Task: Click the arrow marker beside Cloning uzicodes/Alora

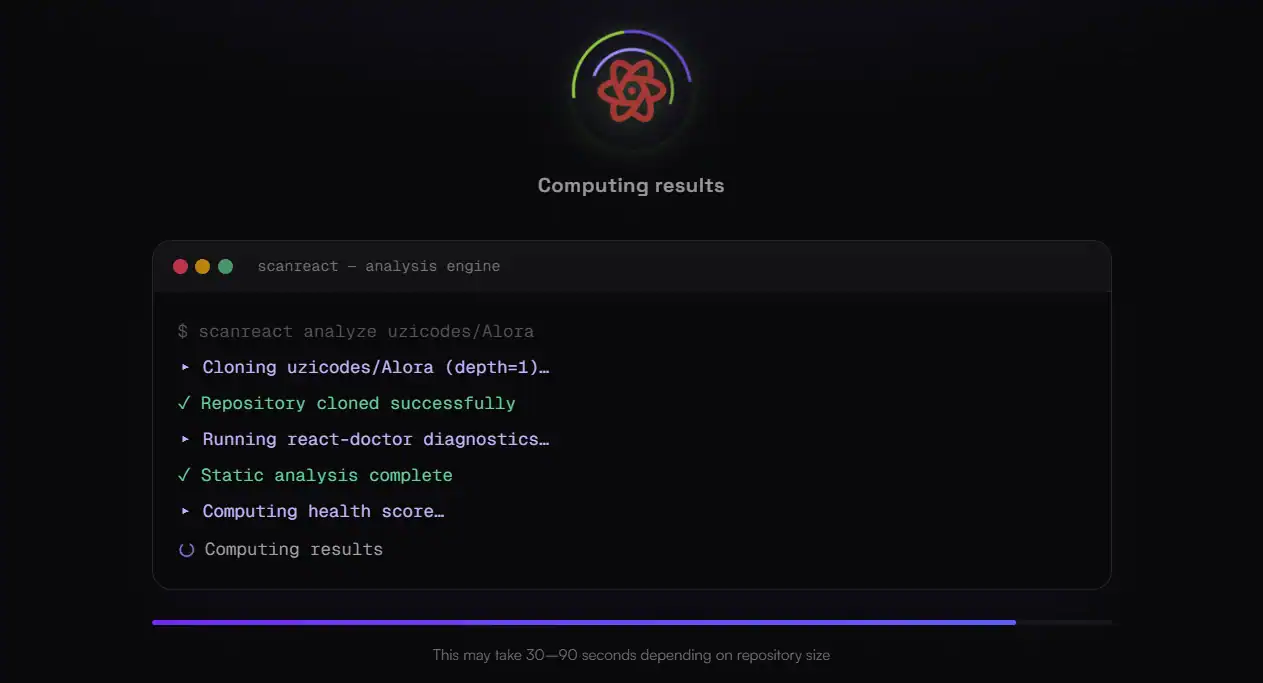Action: [185, 367]
